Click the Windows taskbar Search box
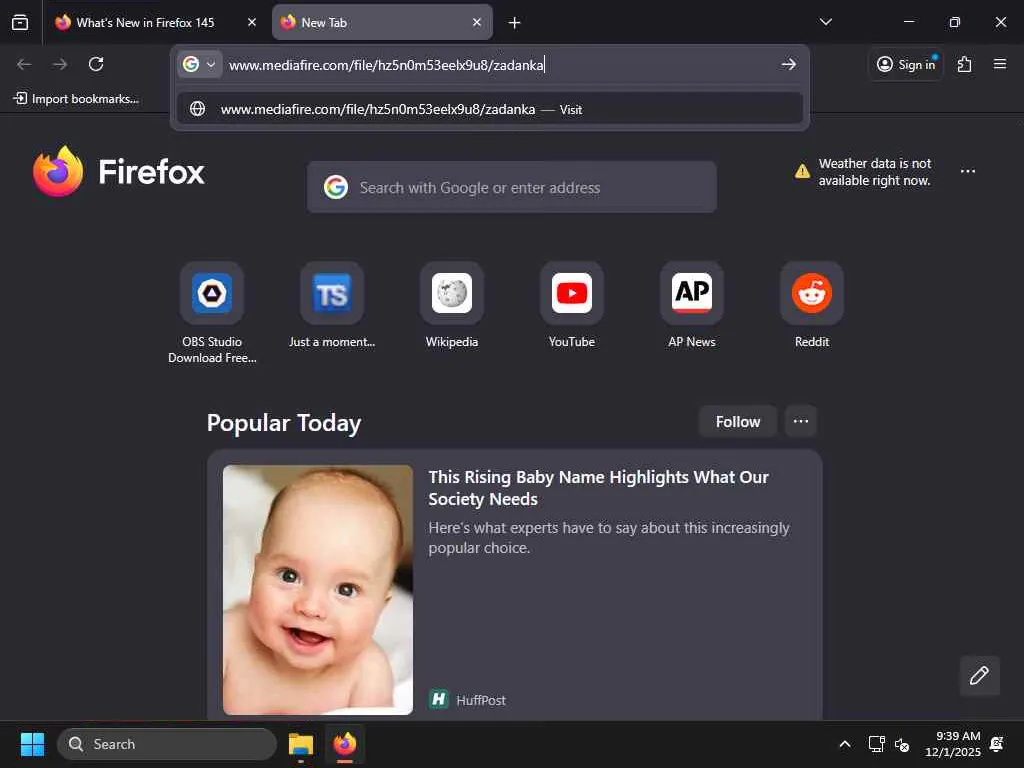Screen dimensions: 1024x768 167,744
